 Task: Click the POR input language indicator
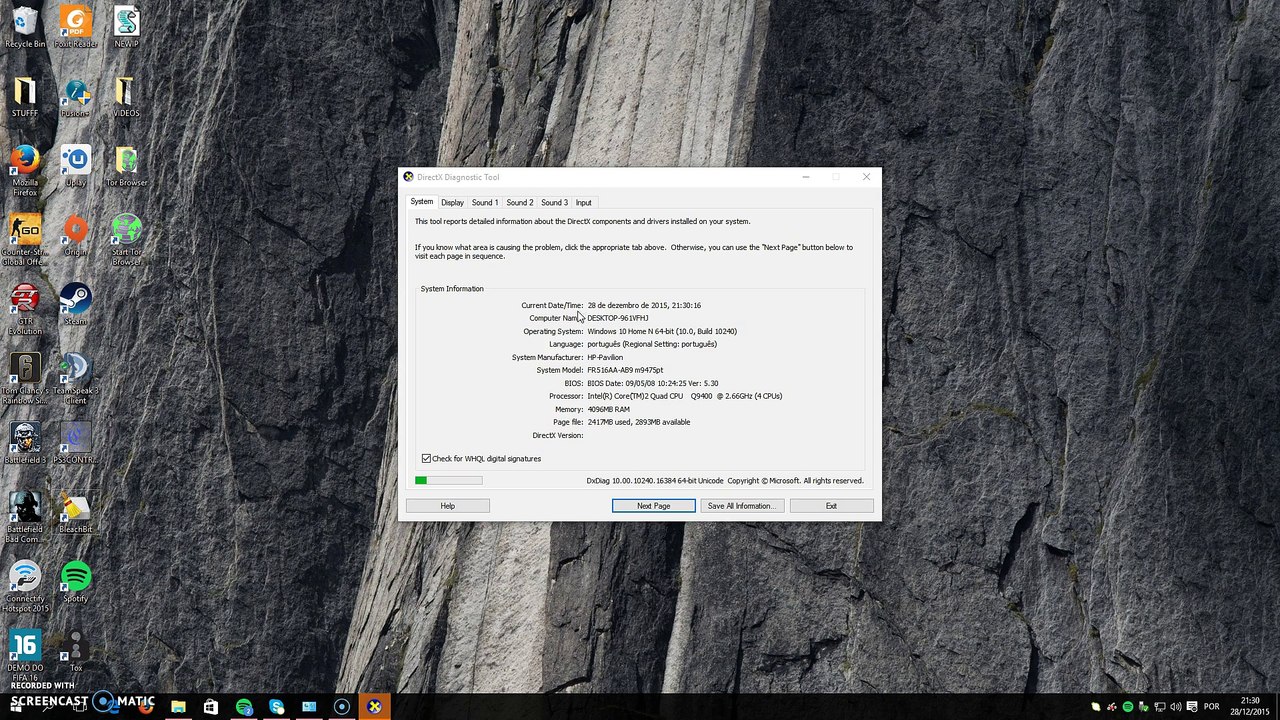(1212, 707)
